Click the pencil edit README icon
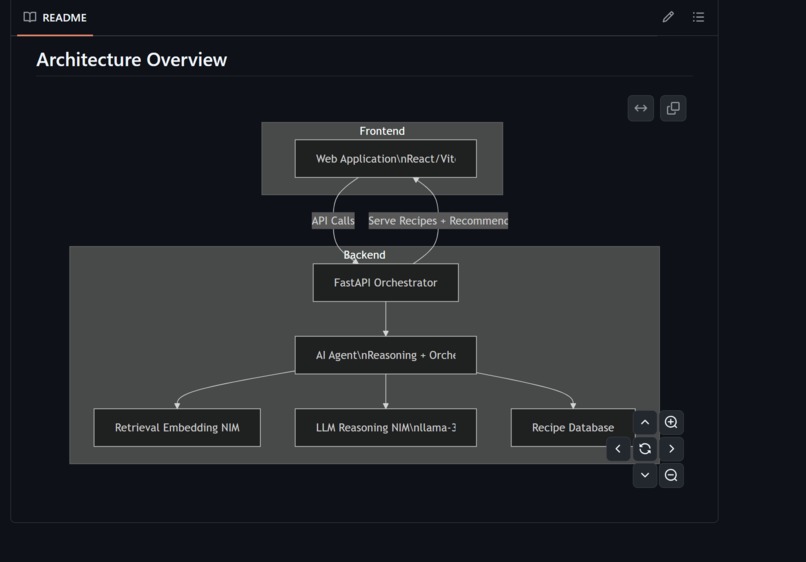The width and height of the screenshot is (806, 562). click(668, 17)
